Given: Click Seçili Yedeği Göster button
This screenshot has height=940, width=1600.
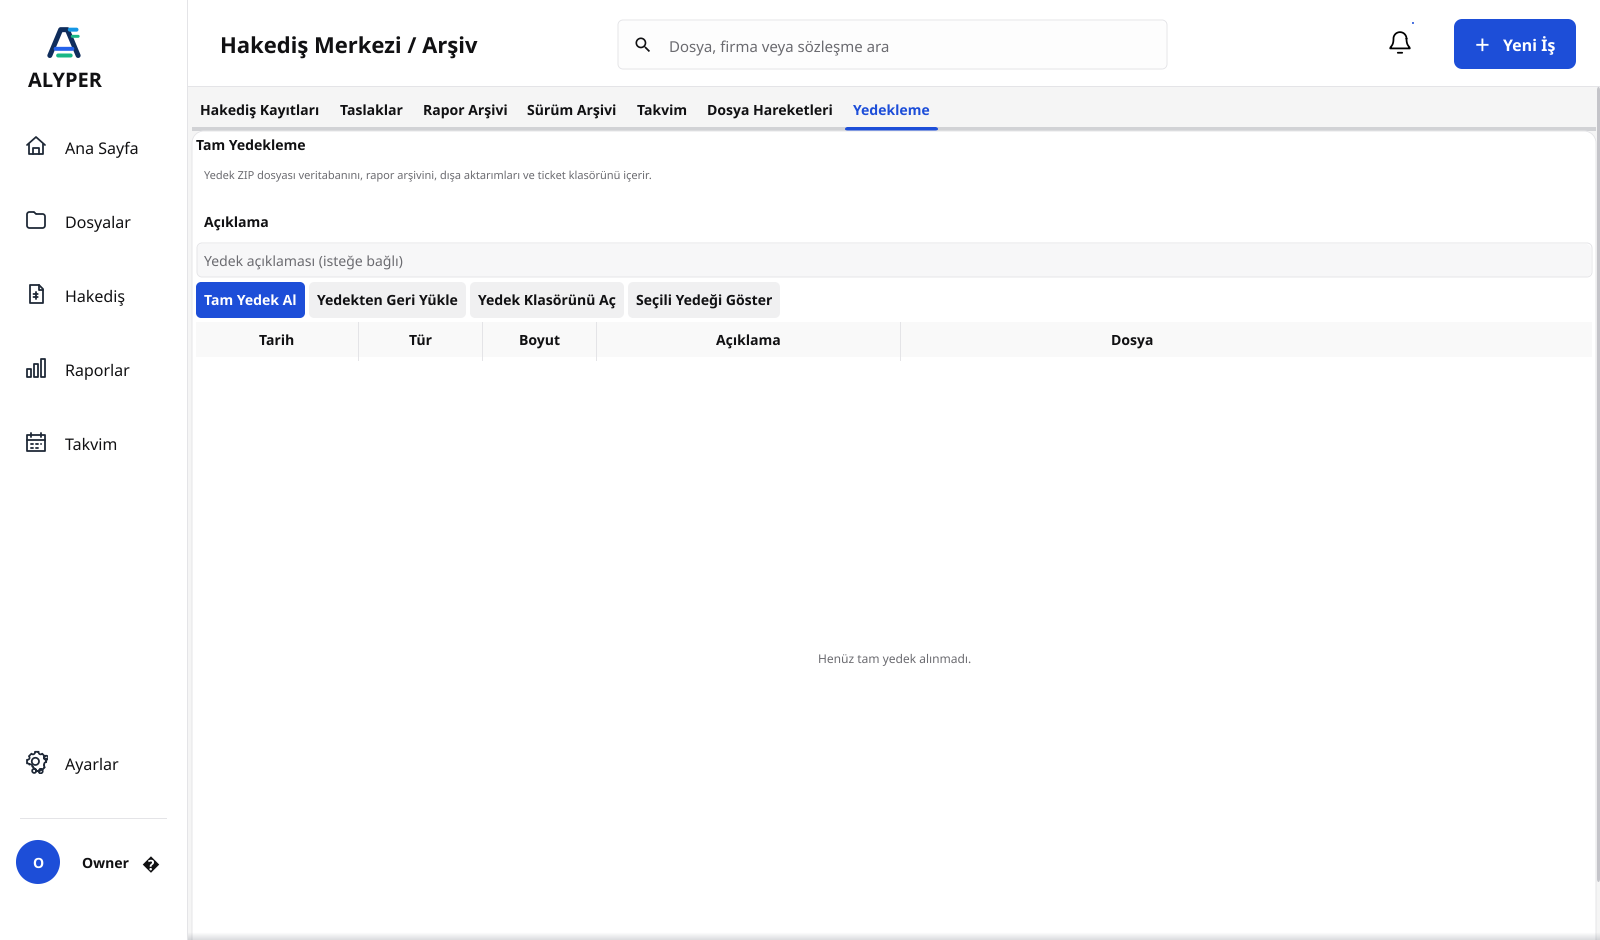Looking at the screenshot, I should (704, 300).
